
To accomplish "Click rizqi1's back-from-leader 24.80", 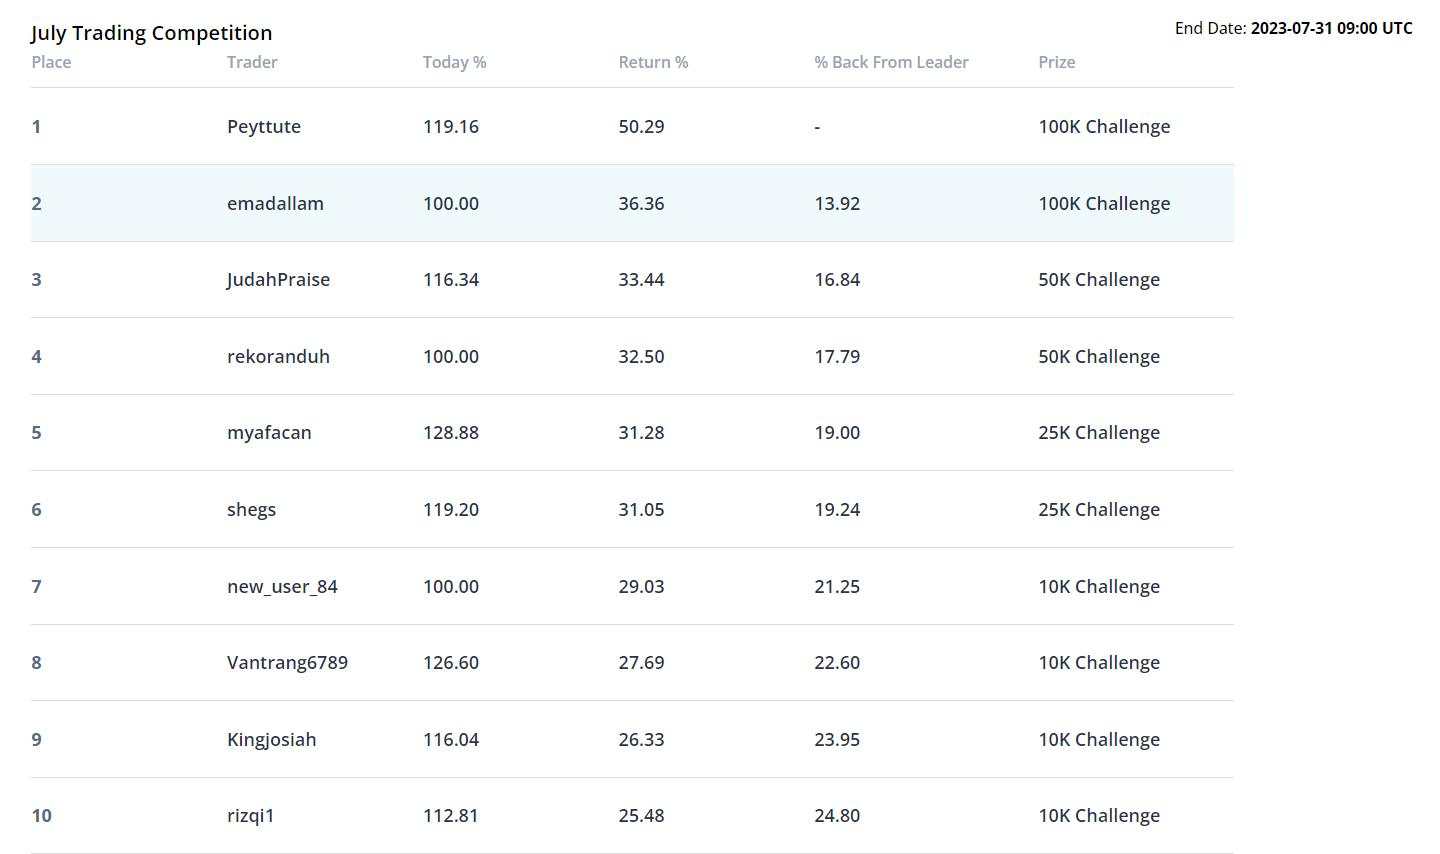I will click(x=837, y=816).
